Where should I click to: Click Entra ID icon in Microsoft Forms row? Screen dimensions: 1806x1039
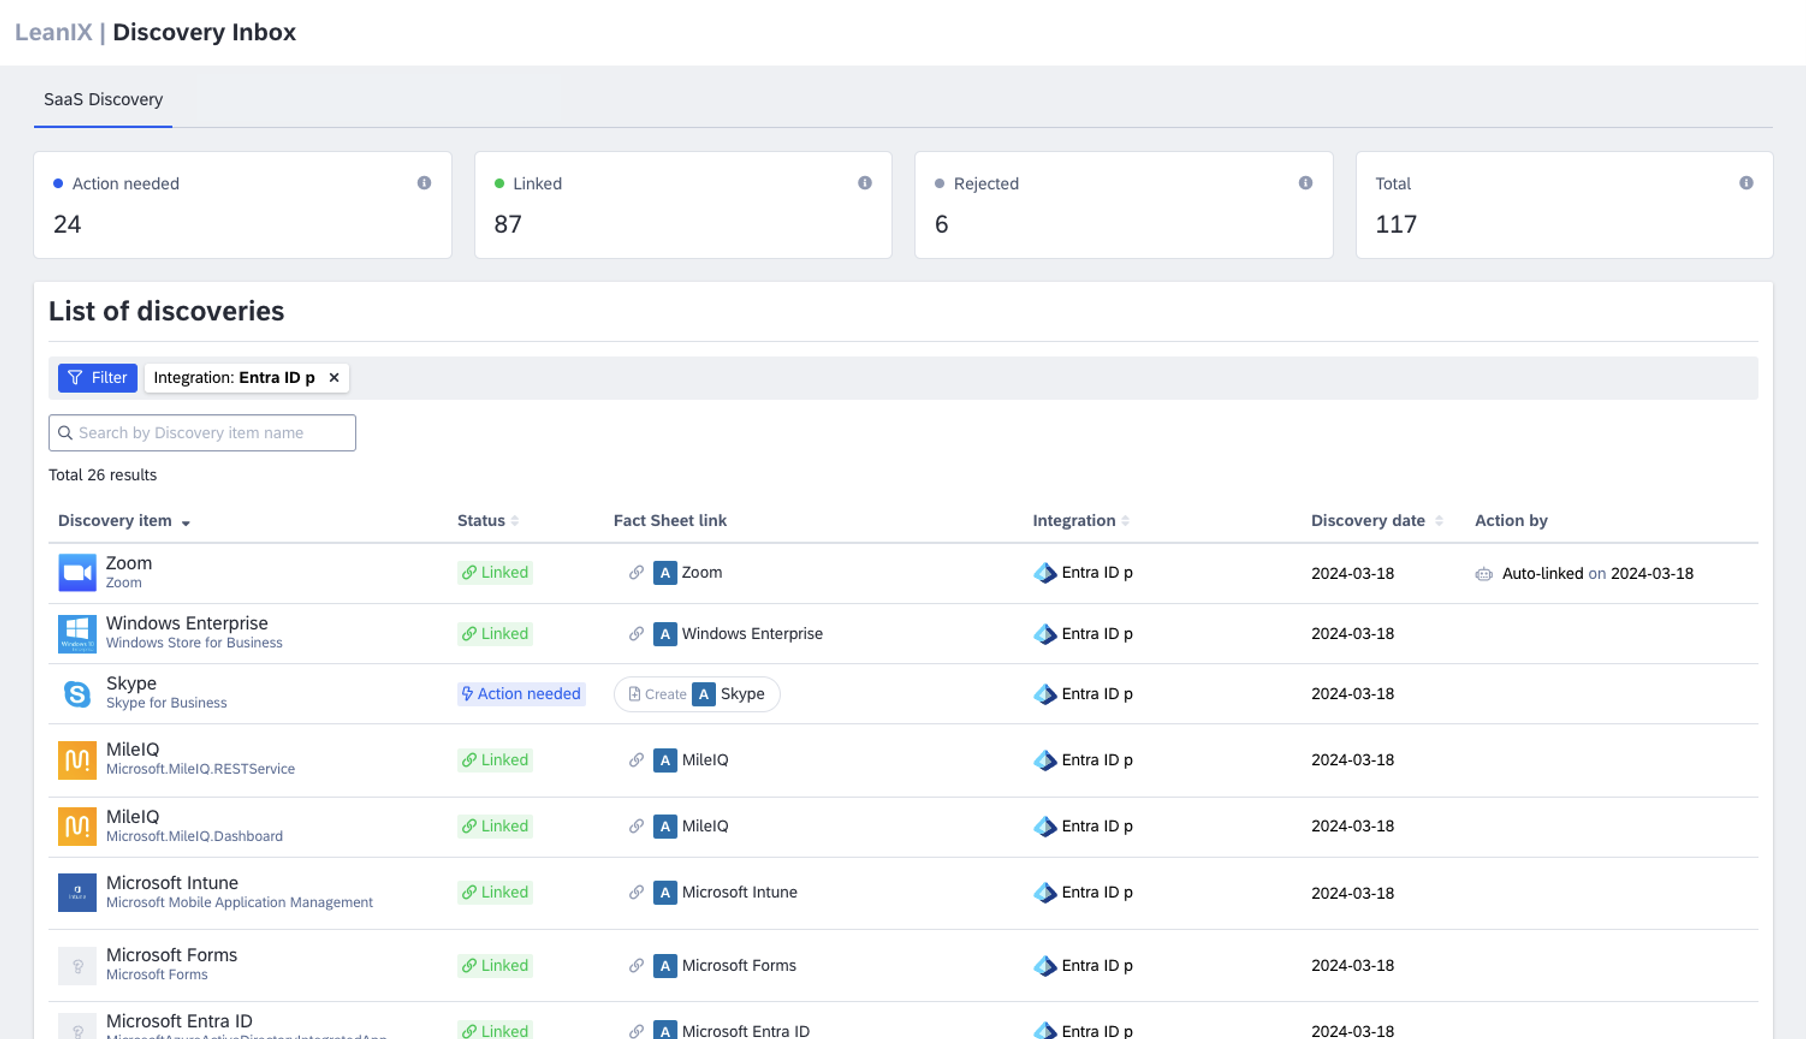tap(1044, 965)
